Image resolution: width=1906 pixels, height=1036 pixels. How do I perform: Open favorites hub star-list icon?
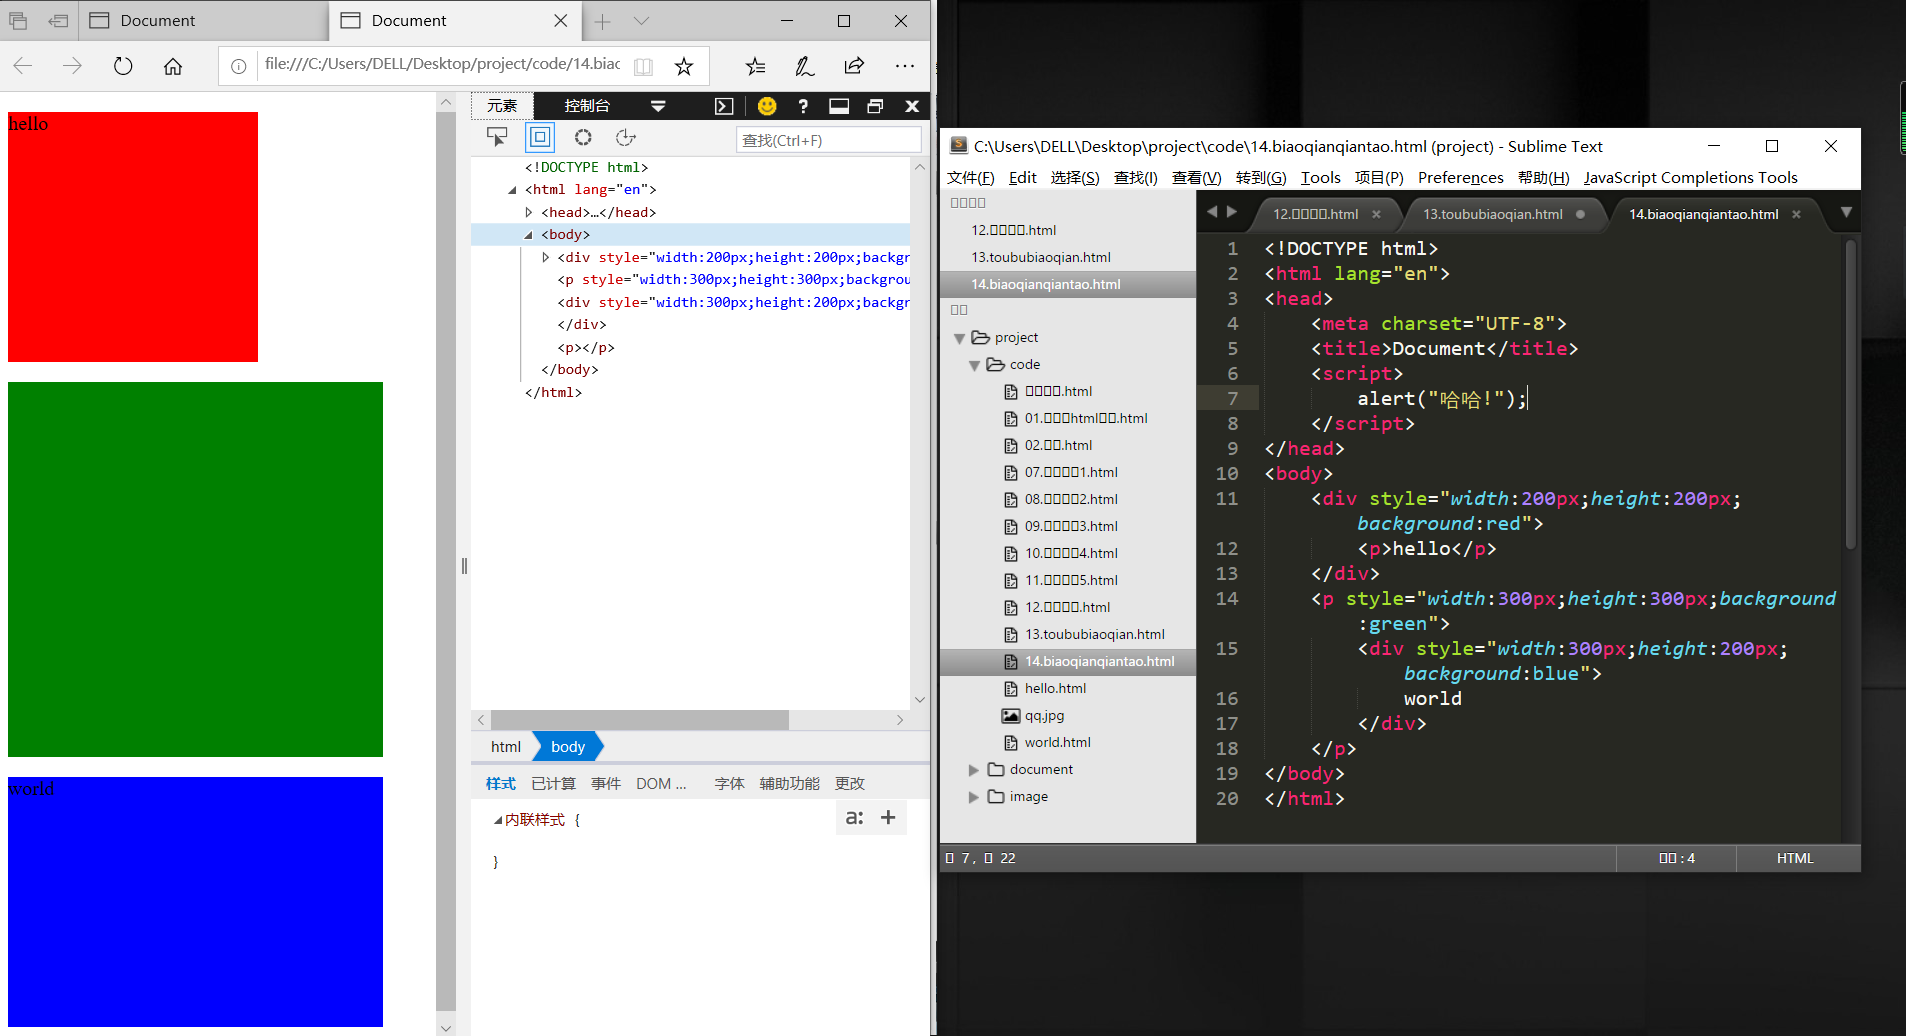tap(756, 66)
